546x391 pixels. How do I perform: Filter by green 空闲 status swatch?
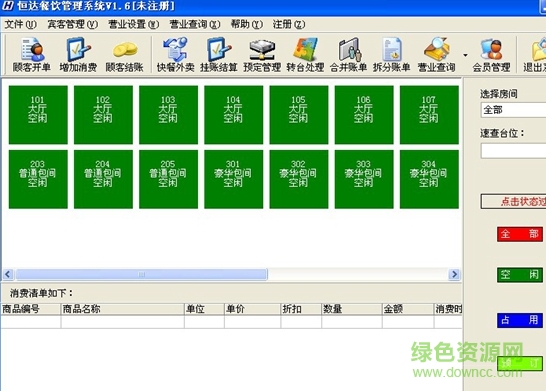point(520,275)
